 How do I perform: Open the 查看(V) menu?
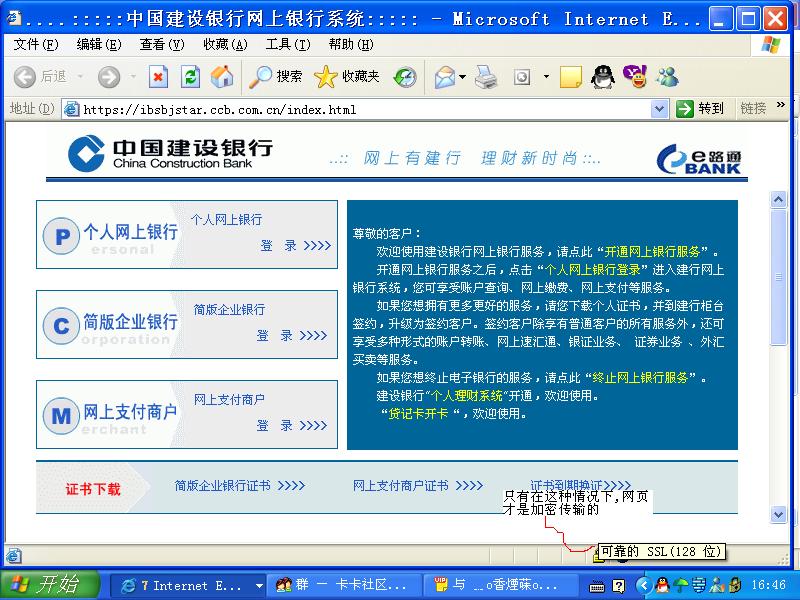click(162, 45)
